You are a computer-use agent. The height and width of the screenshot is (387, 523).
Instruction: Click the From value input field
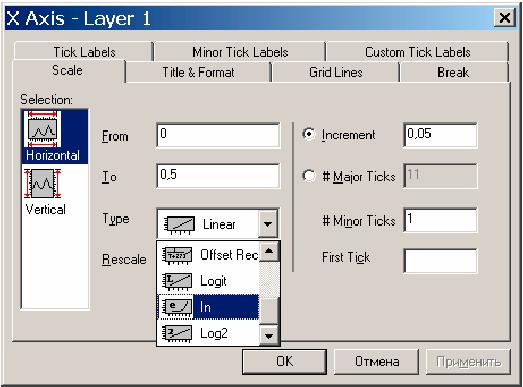pos(218,135)
